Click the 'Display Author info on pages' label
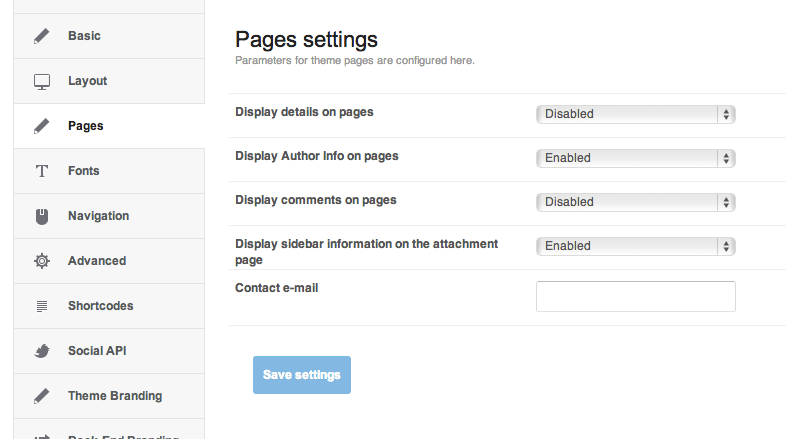 317,156
